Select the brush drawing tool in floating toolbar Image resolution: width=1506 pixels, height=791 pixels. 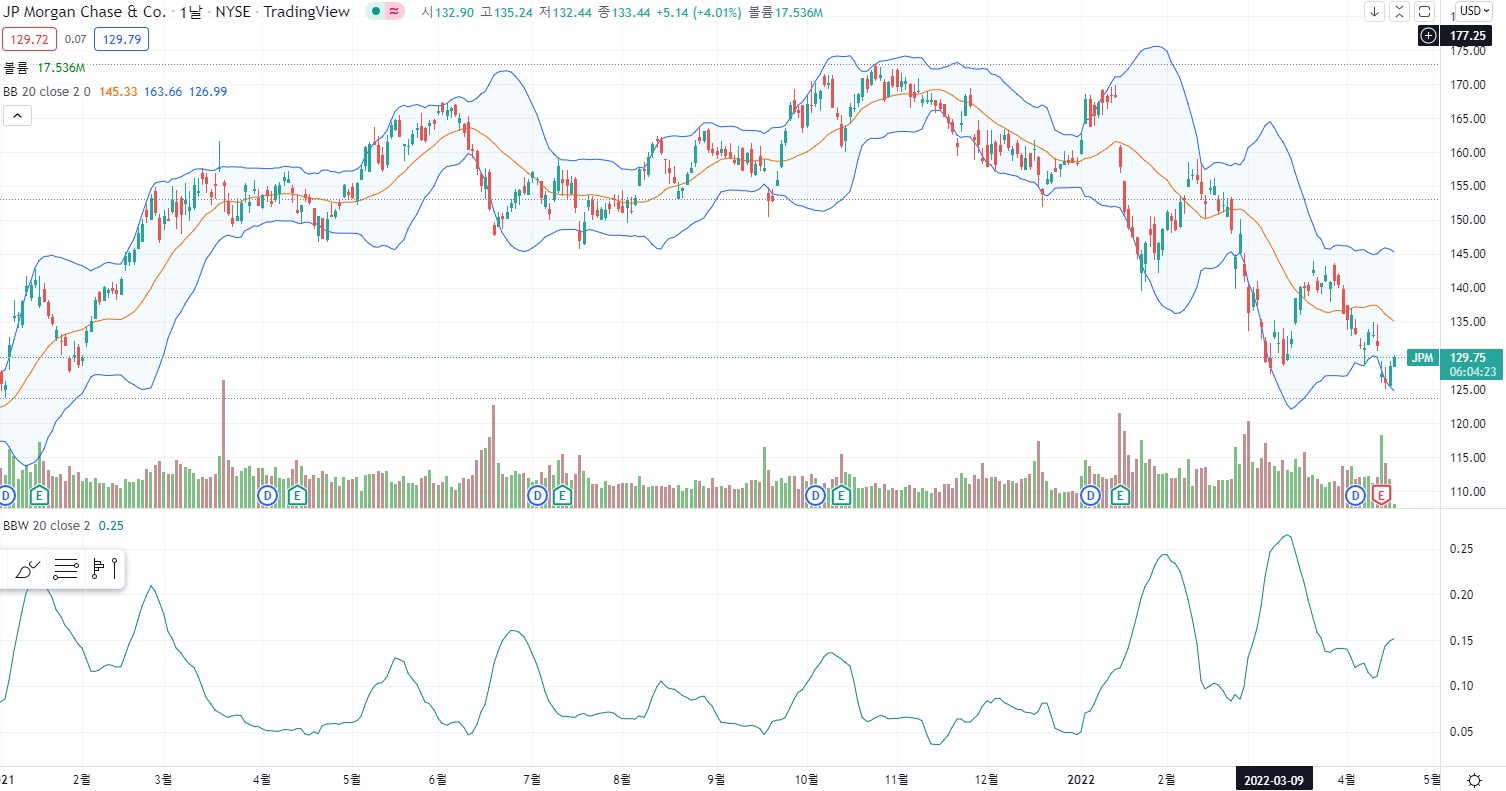28,570
